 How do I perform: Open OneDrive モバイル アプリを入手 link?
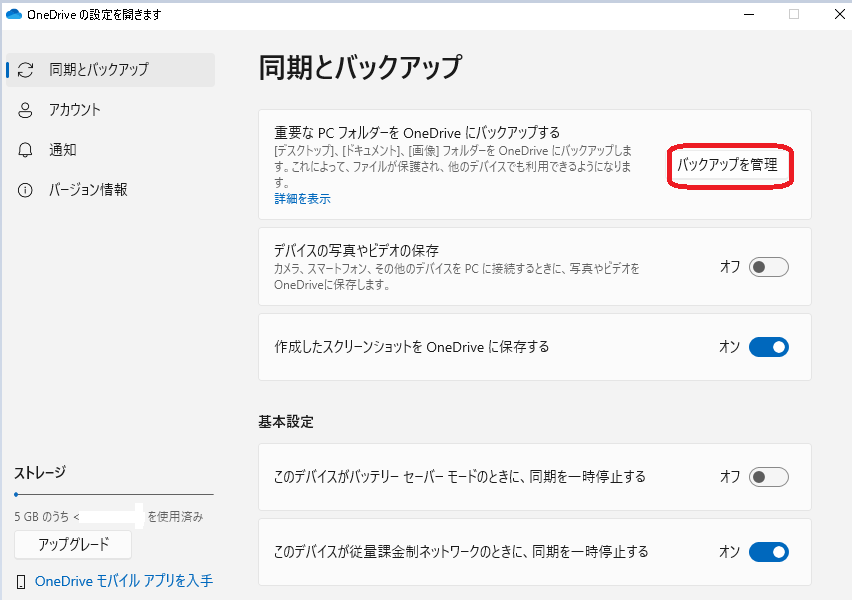124,581
